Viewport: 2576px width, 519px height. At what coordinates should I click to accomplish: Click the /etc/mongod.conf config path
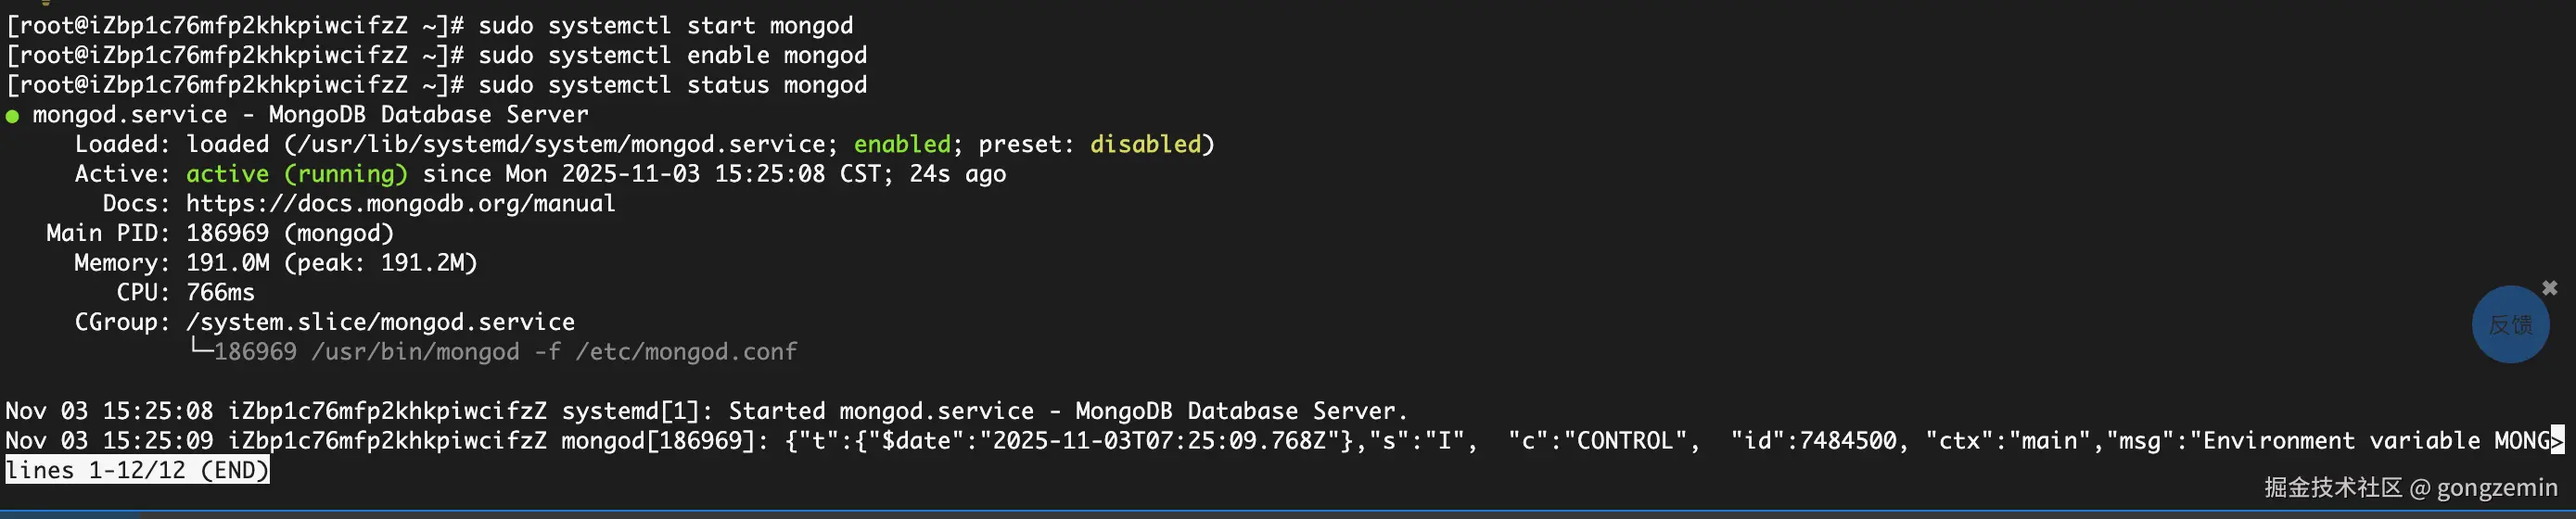click(x=685, y=352)
